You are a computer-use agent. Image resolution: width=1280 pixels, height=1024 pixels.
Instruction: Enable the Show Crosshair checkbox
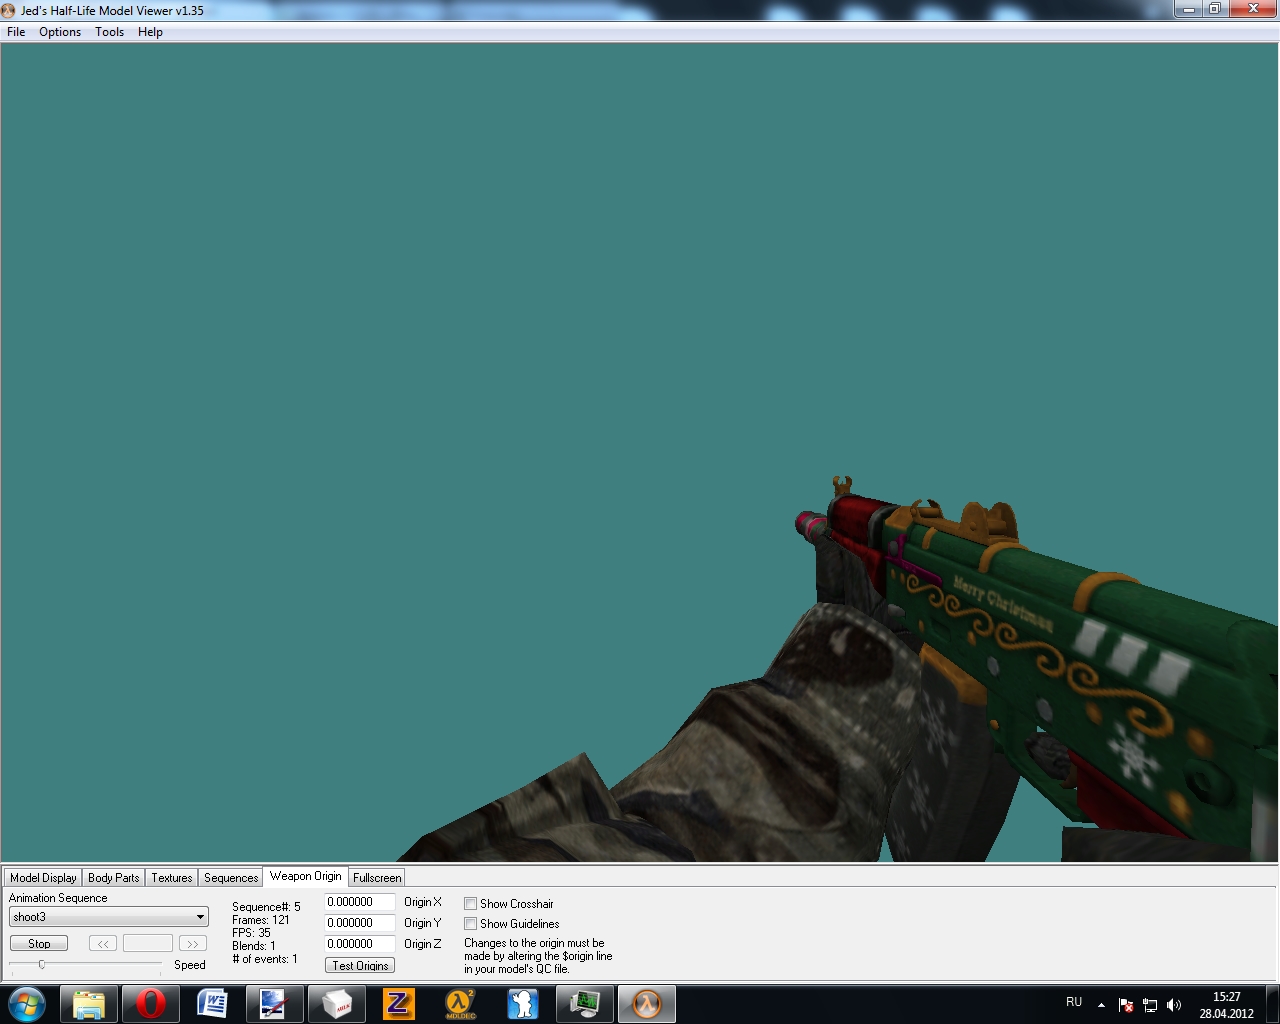click(x=470, y=904)
